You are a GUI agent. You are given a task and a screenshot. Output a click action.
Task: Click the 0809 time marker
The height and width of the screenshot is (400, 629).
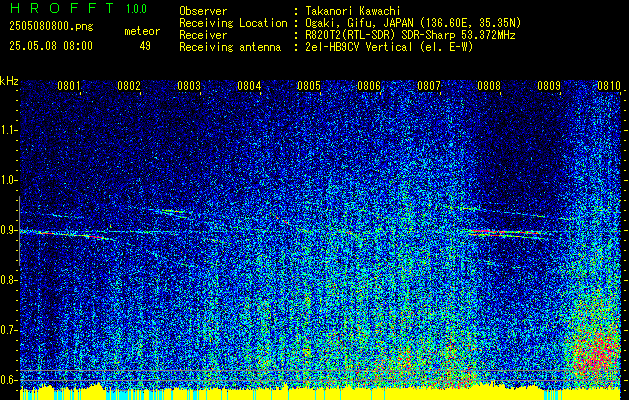[549, 86]
